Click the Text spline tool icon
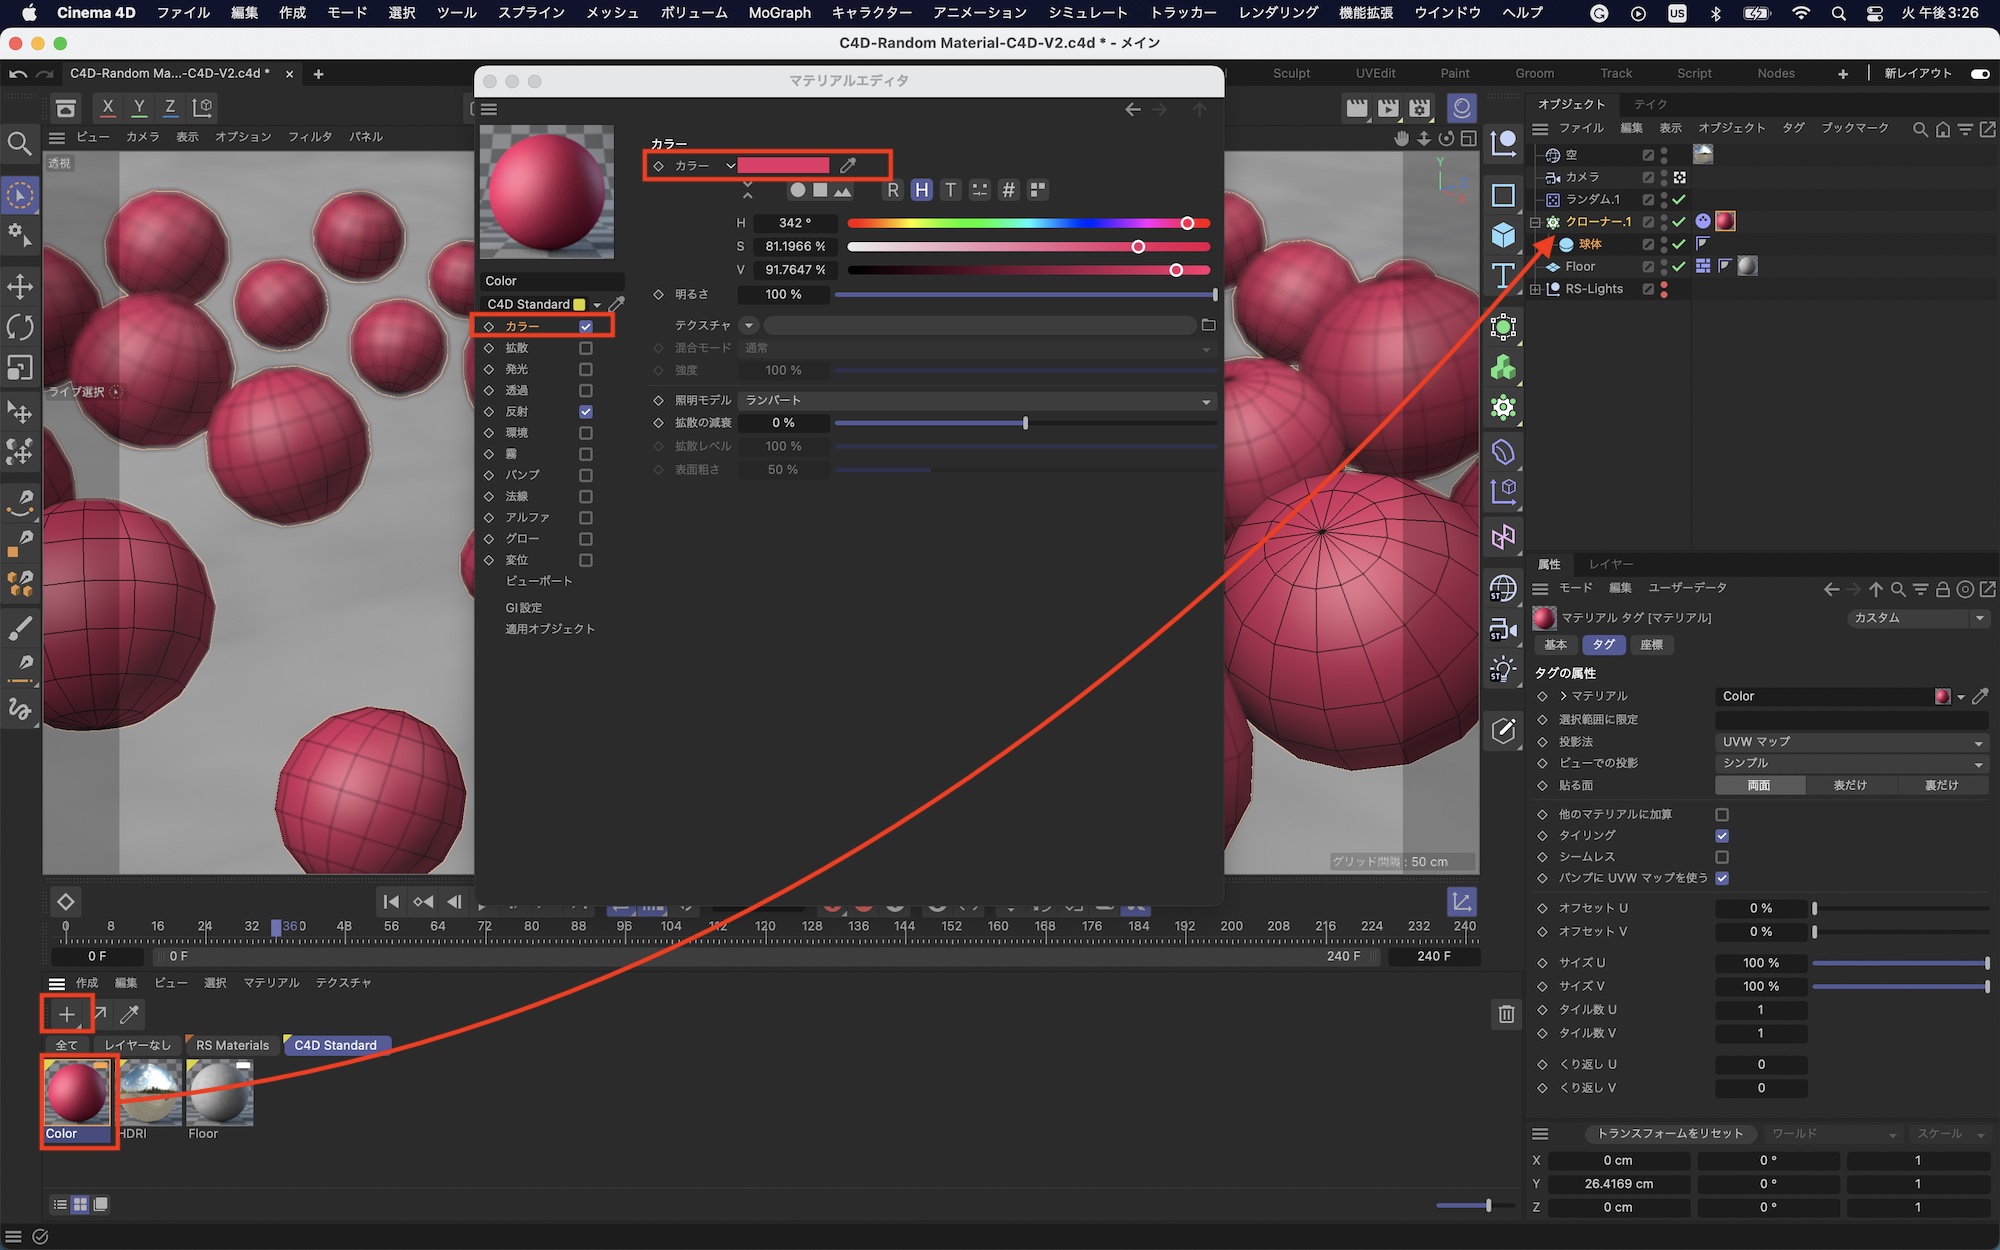 [x=1503, y=275]
